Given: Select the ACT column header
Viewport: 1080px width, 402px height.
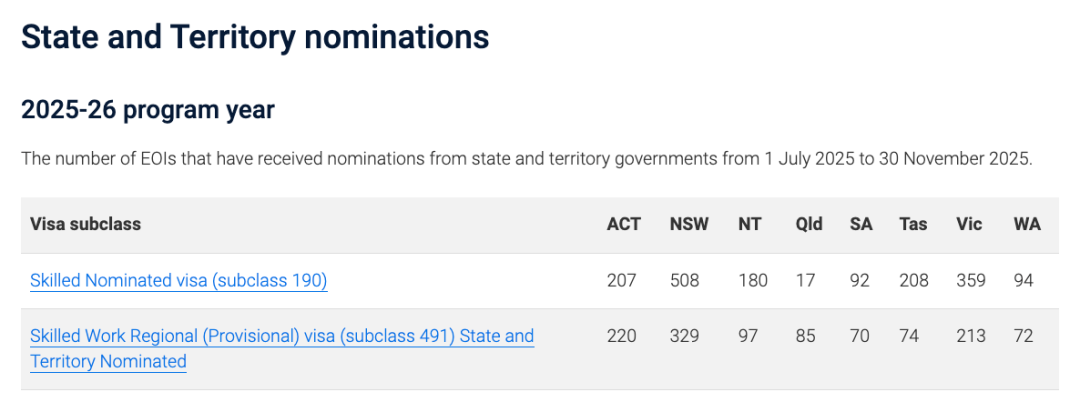Looking at the screenshot, I should pyautogui.click(x=623, y=224).
